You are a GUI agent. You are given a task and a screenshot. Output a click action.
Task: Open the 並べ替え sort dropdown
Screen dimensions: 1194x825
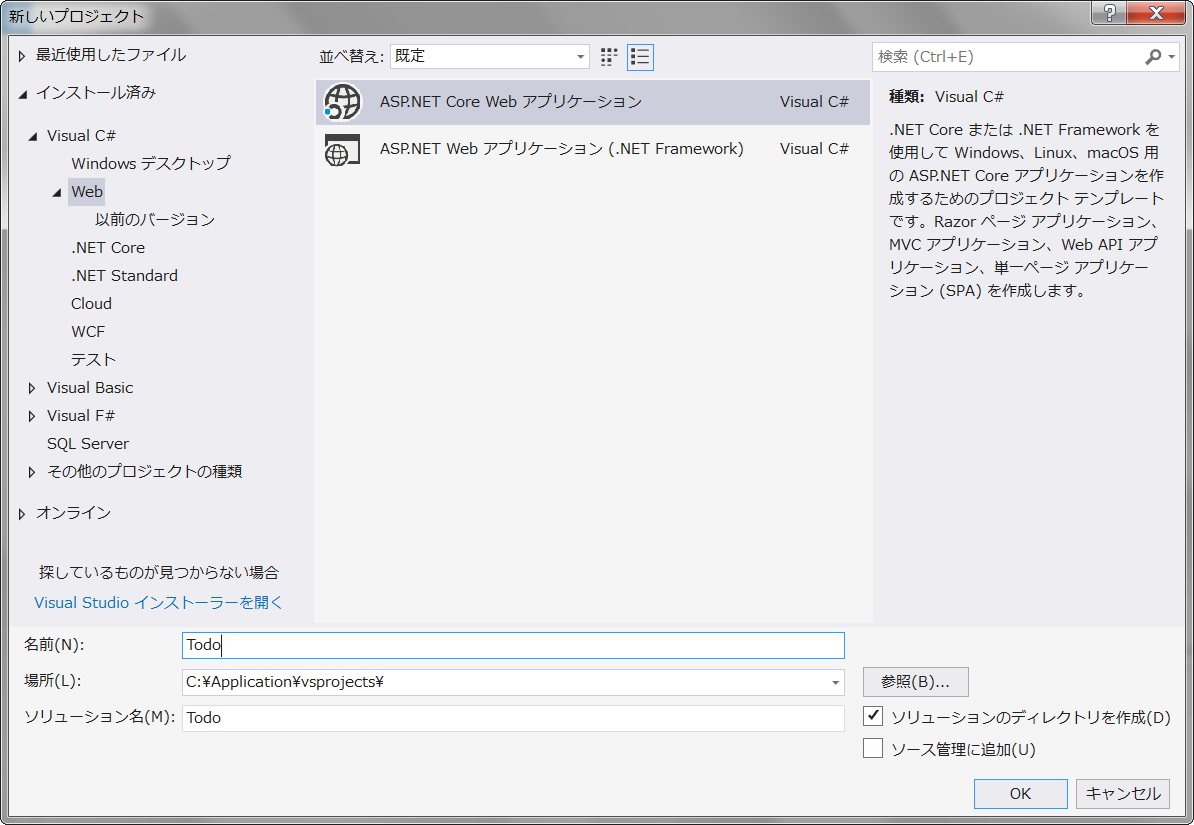click(x=578, y=57)
